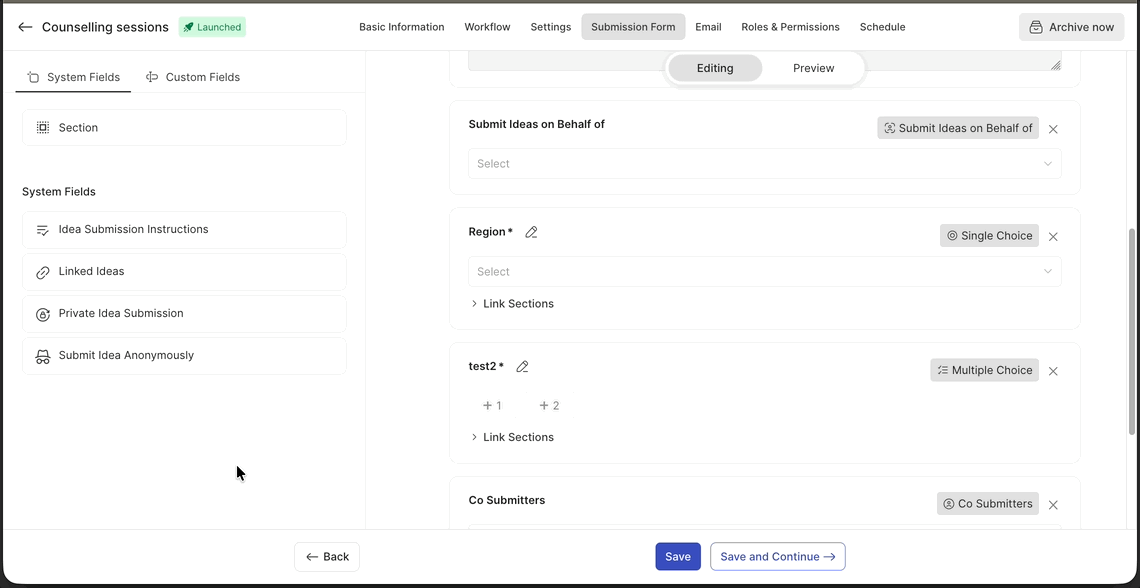Open Submit Ideas on Behalf of dropdown
Image resolution: width=1140 pixels, height=588 pixels.
tap(764, 164)
